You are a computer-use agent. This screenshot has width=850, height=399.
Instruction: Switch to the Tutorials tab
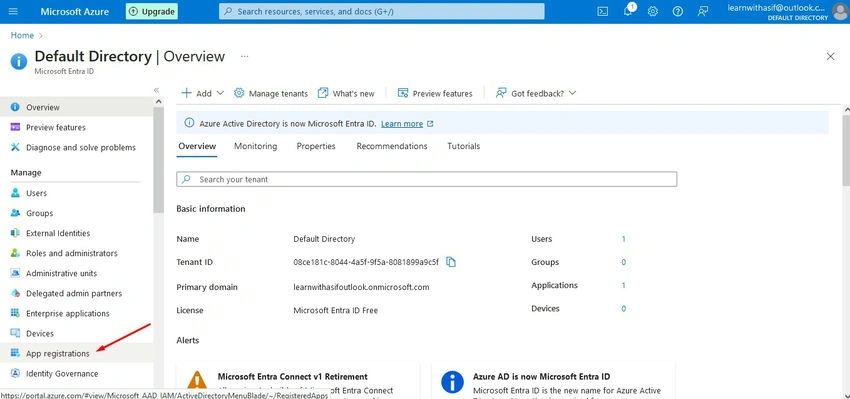tap(463, 146)
